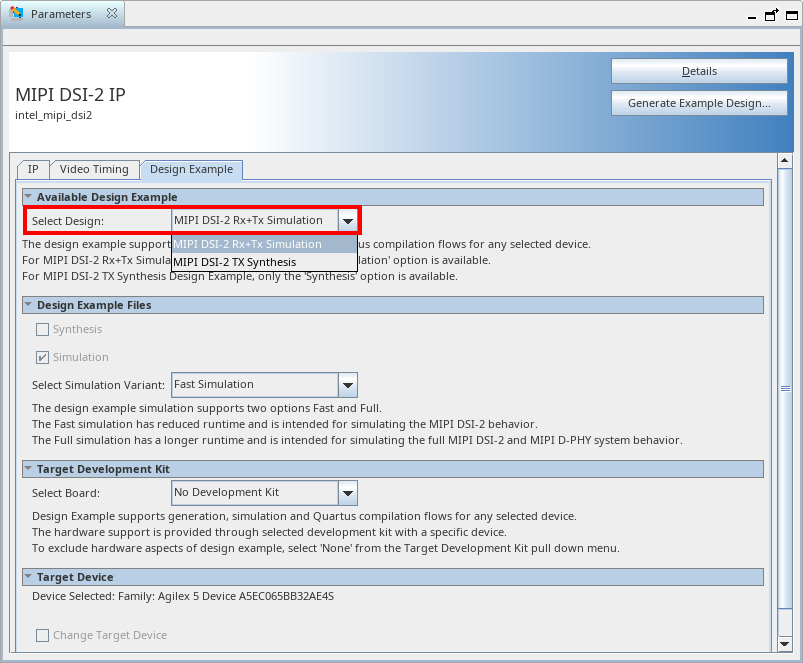Click the MIPI DSI-2 IP title

tap(71, 95)
